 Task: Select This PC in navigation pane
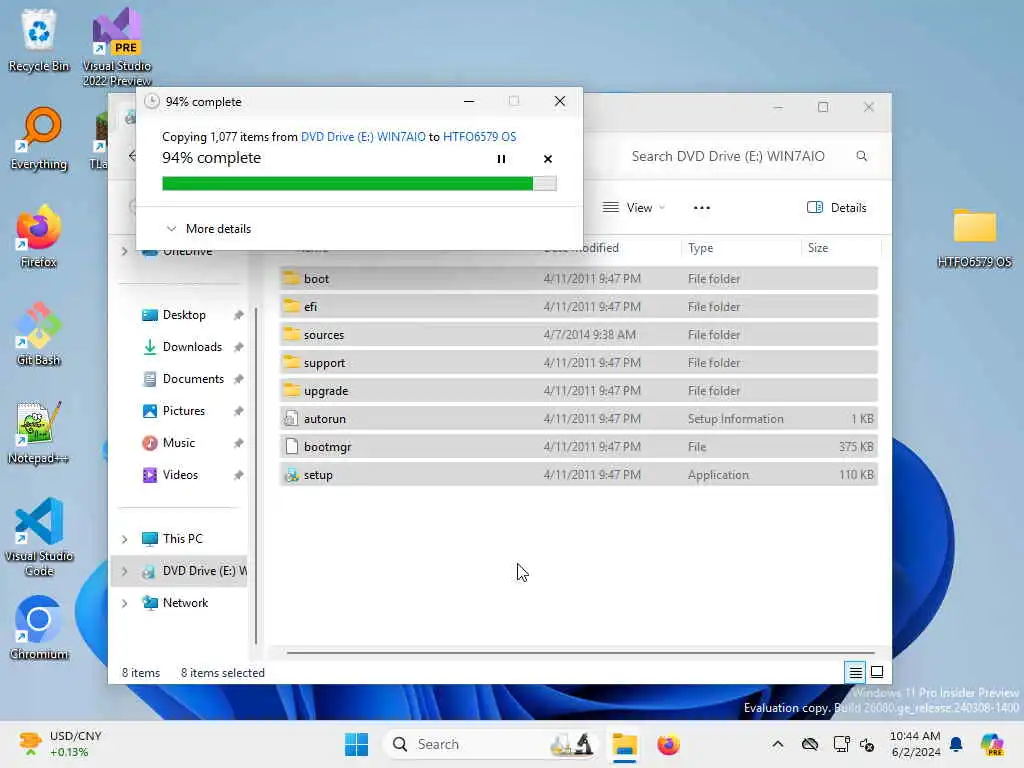pos(183,539)
